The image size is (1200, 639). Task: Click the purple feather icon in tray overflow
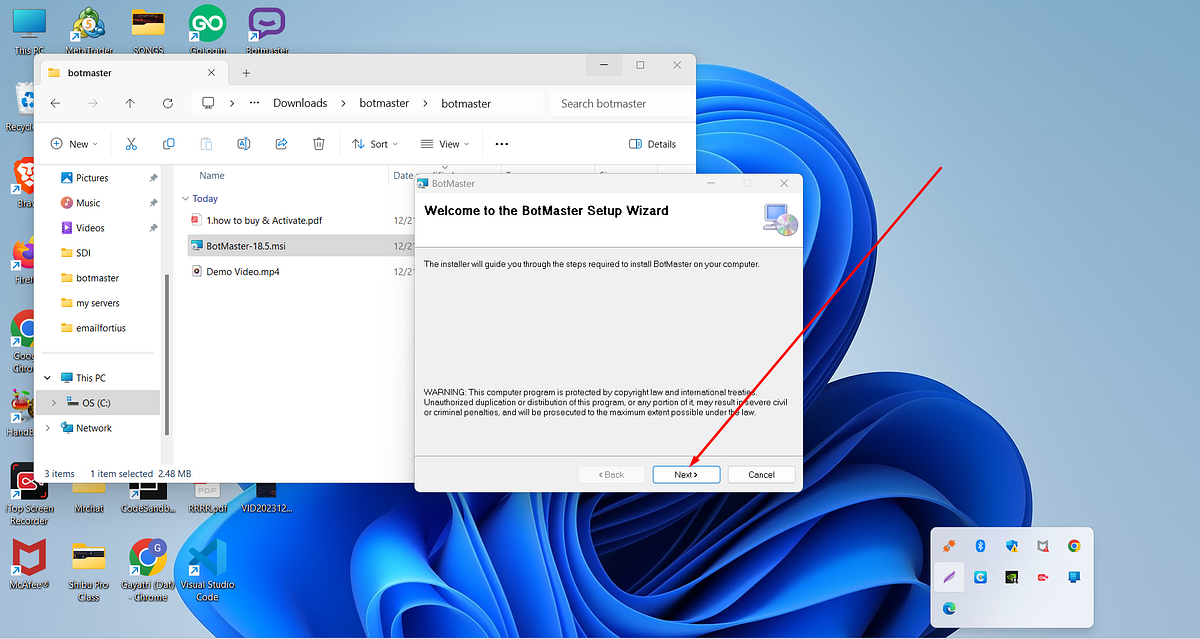click(x=950, y=577)
